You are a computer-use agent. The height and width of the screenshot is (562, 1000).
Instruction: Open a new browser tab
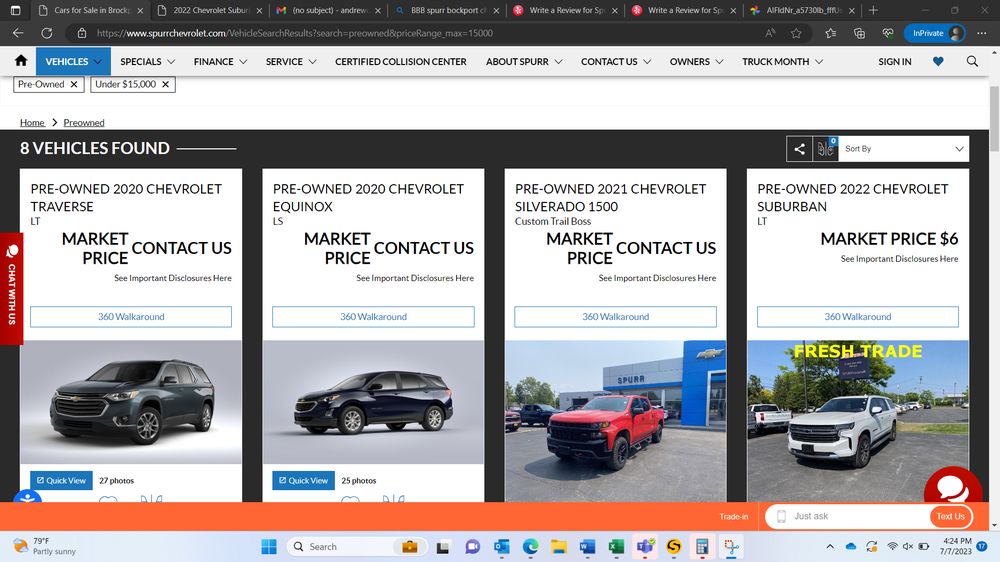[x=873, y=10]
